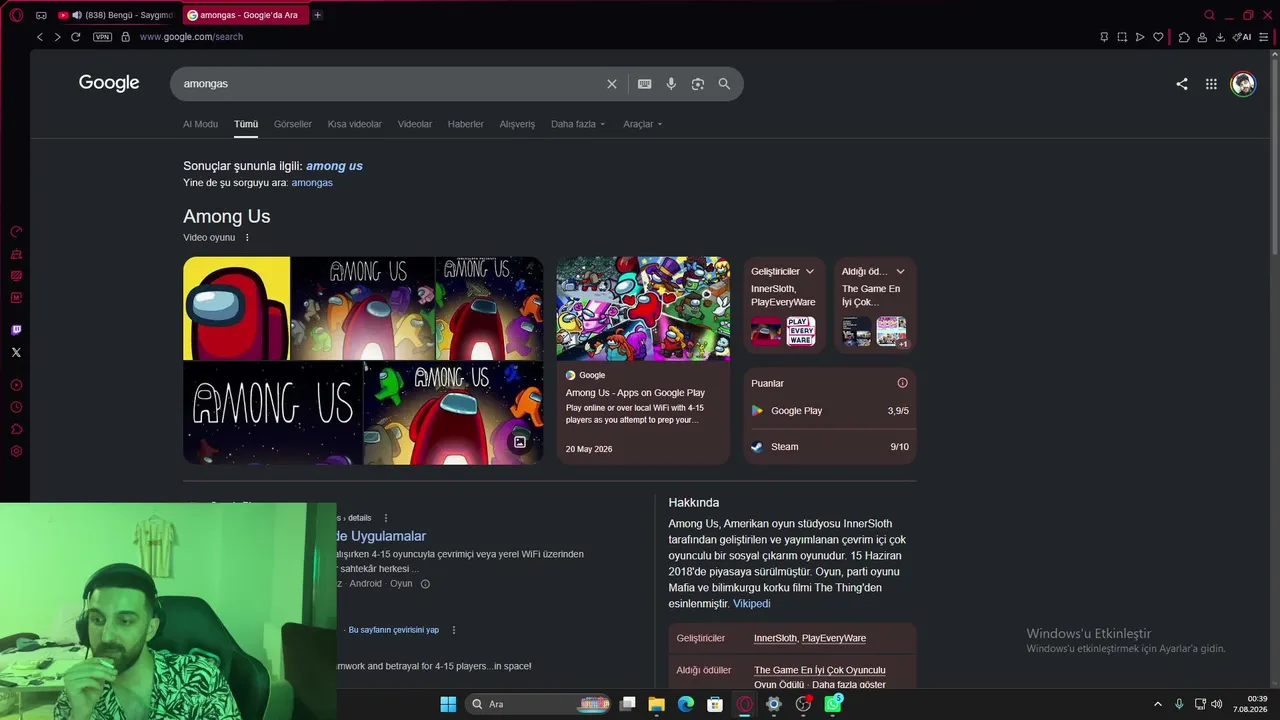Switch to the Görseller tab
Screen dimensions: 1280x720
(293, 124)
